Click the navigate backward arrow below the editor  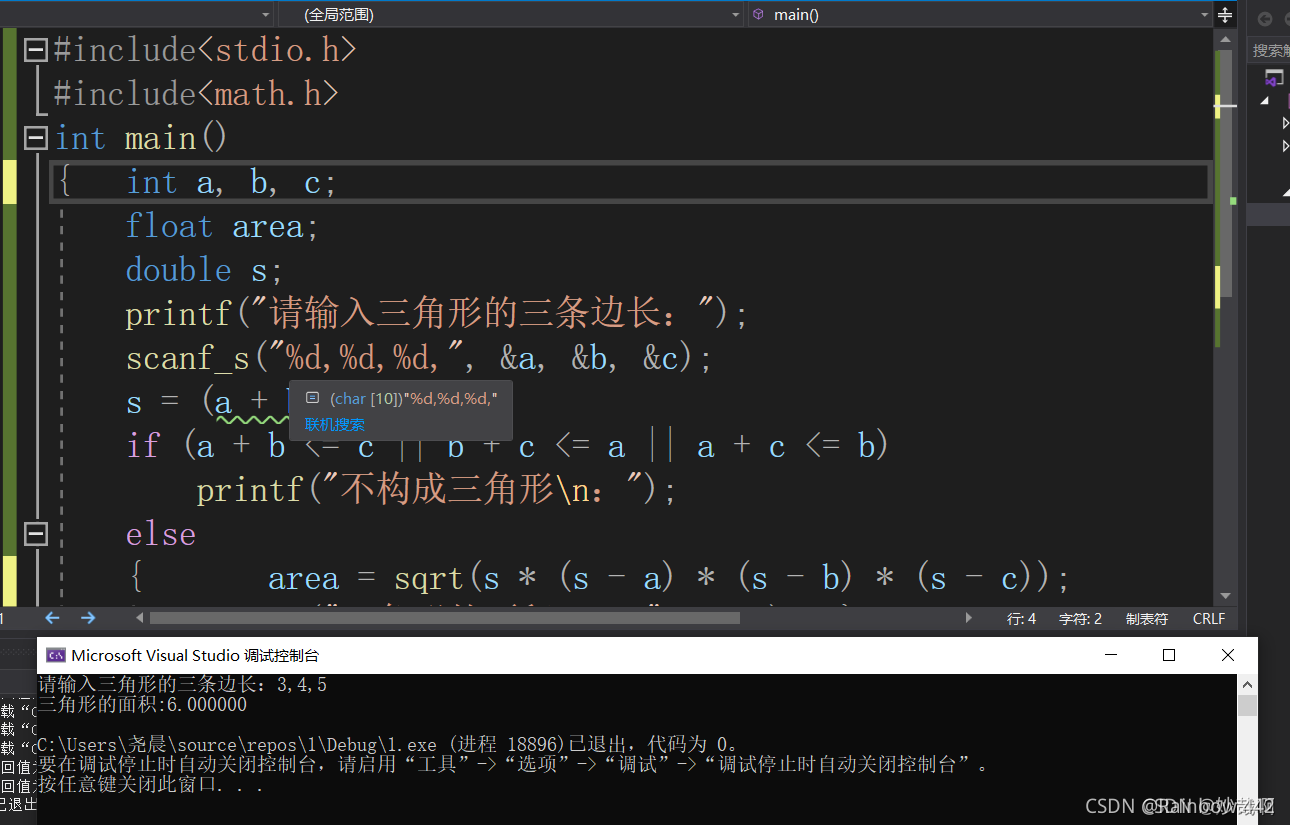tap(53, 618)
